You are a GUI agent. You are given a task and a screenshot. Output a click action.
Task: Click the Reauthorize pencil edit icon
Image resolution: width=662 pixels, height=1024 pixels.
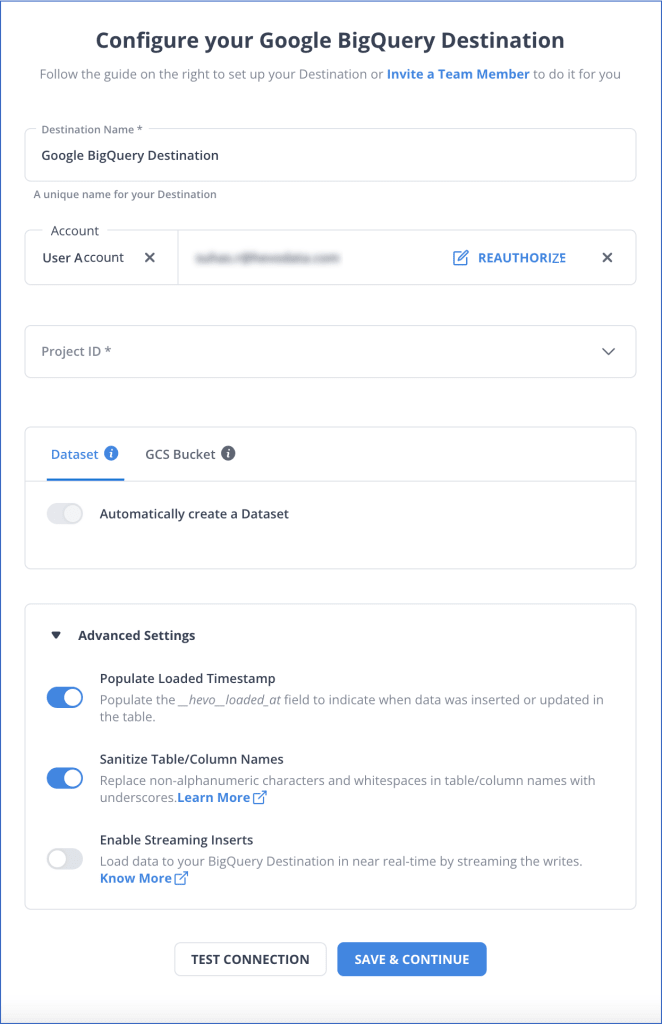point(460,258)
